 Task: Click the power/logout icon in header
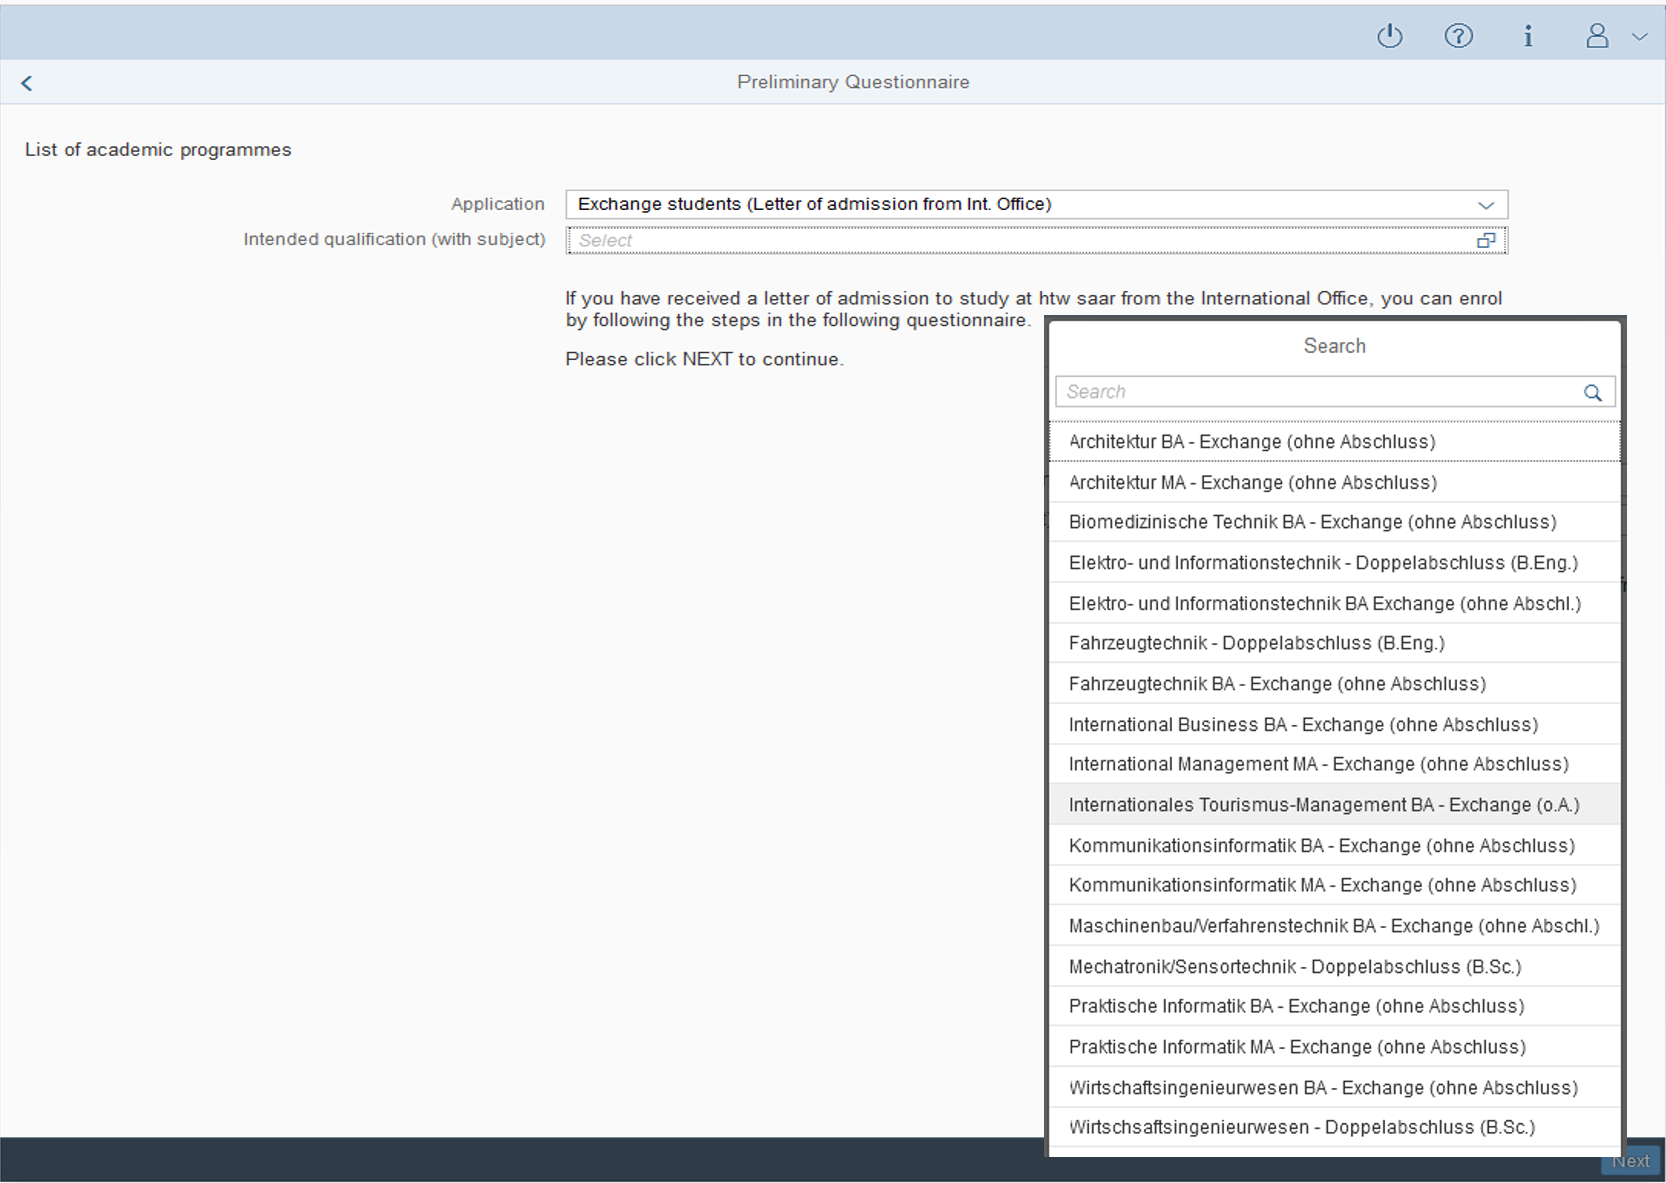(x=1390, y=37)
